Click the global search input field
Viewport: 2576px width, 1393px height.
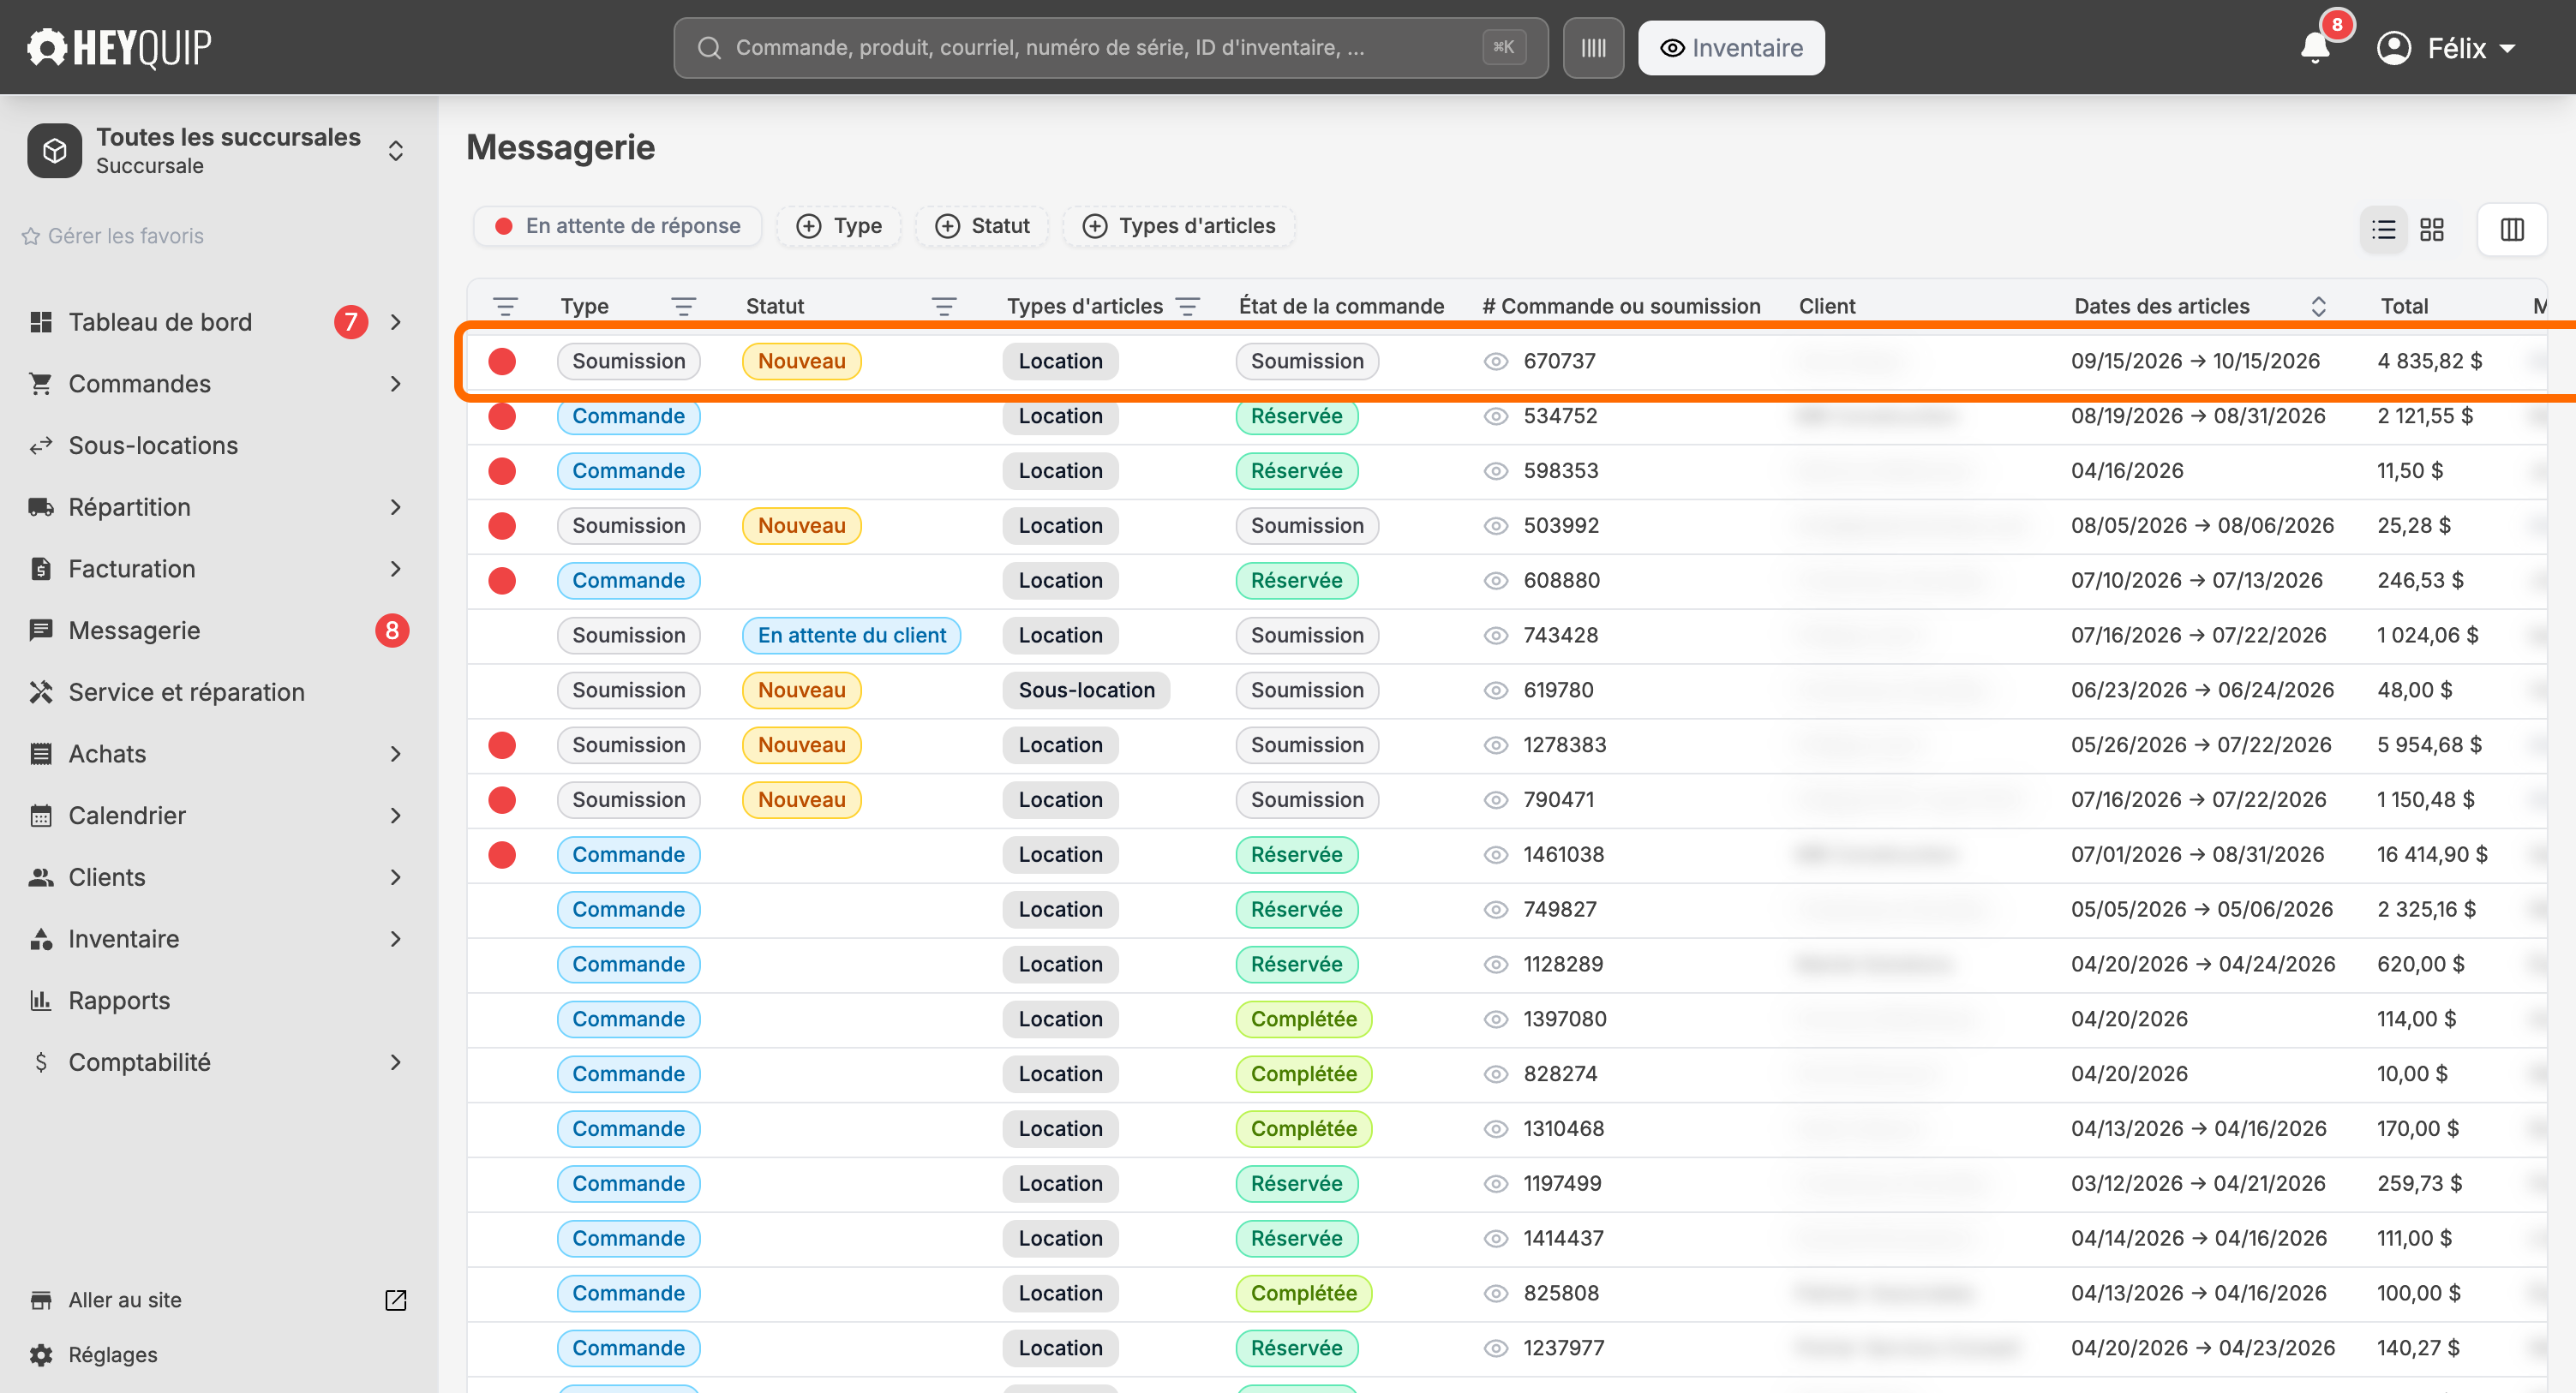tap(1110, 48)
